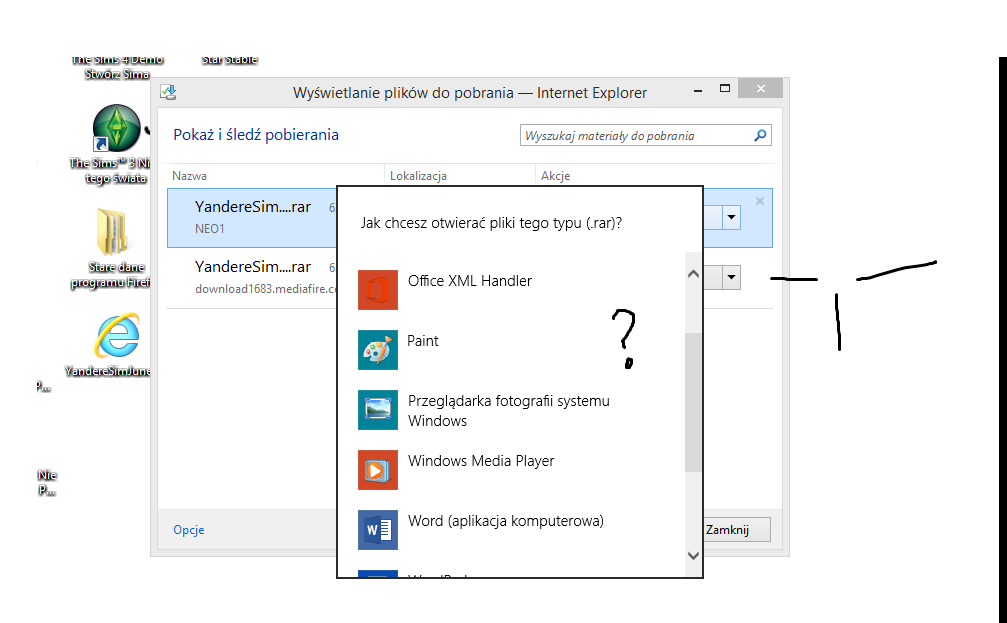This screenshot has width=1007, height=623.
Task: Choose the Word application icon
Action: [x=378, y=530]
